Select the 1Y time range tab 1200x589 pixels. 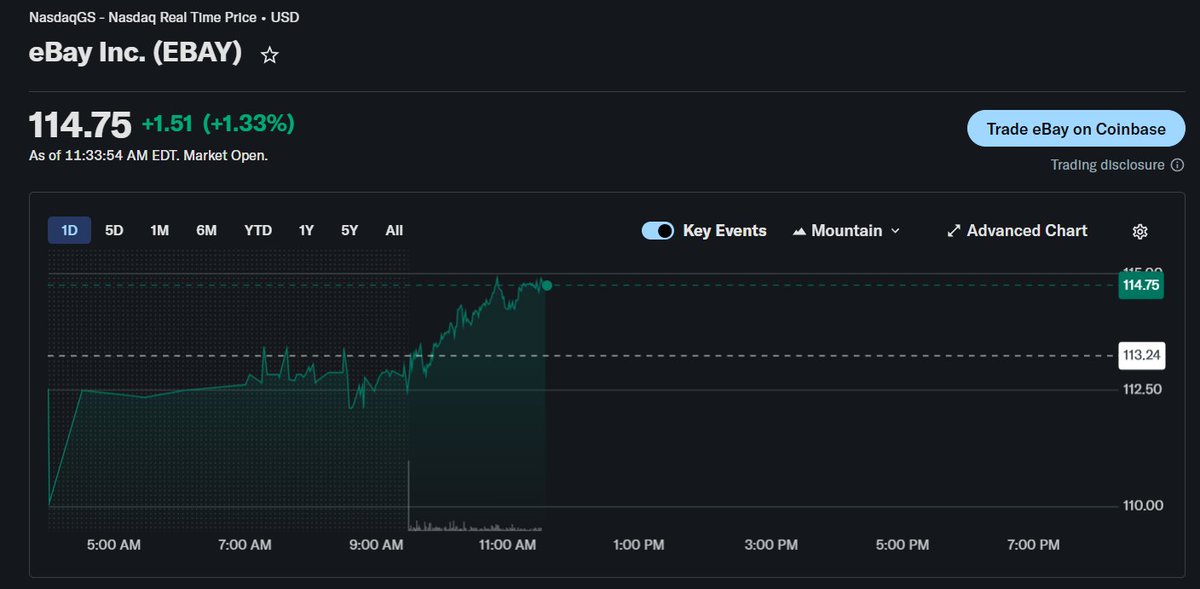pyautogui.click(x=306, y=230)
